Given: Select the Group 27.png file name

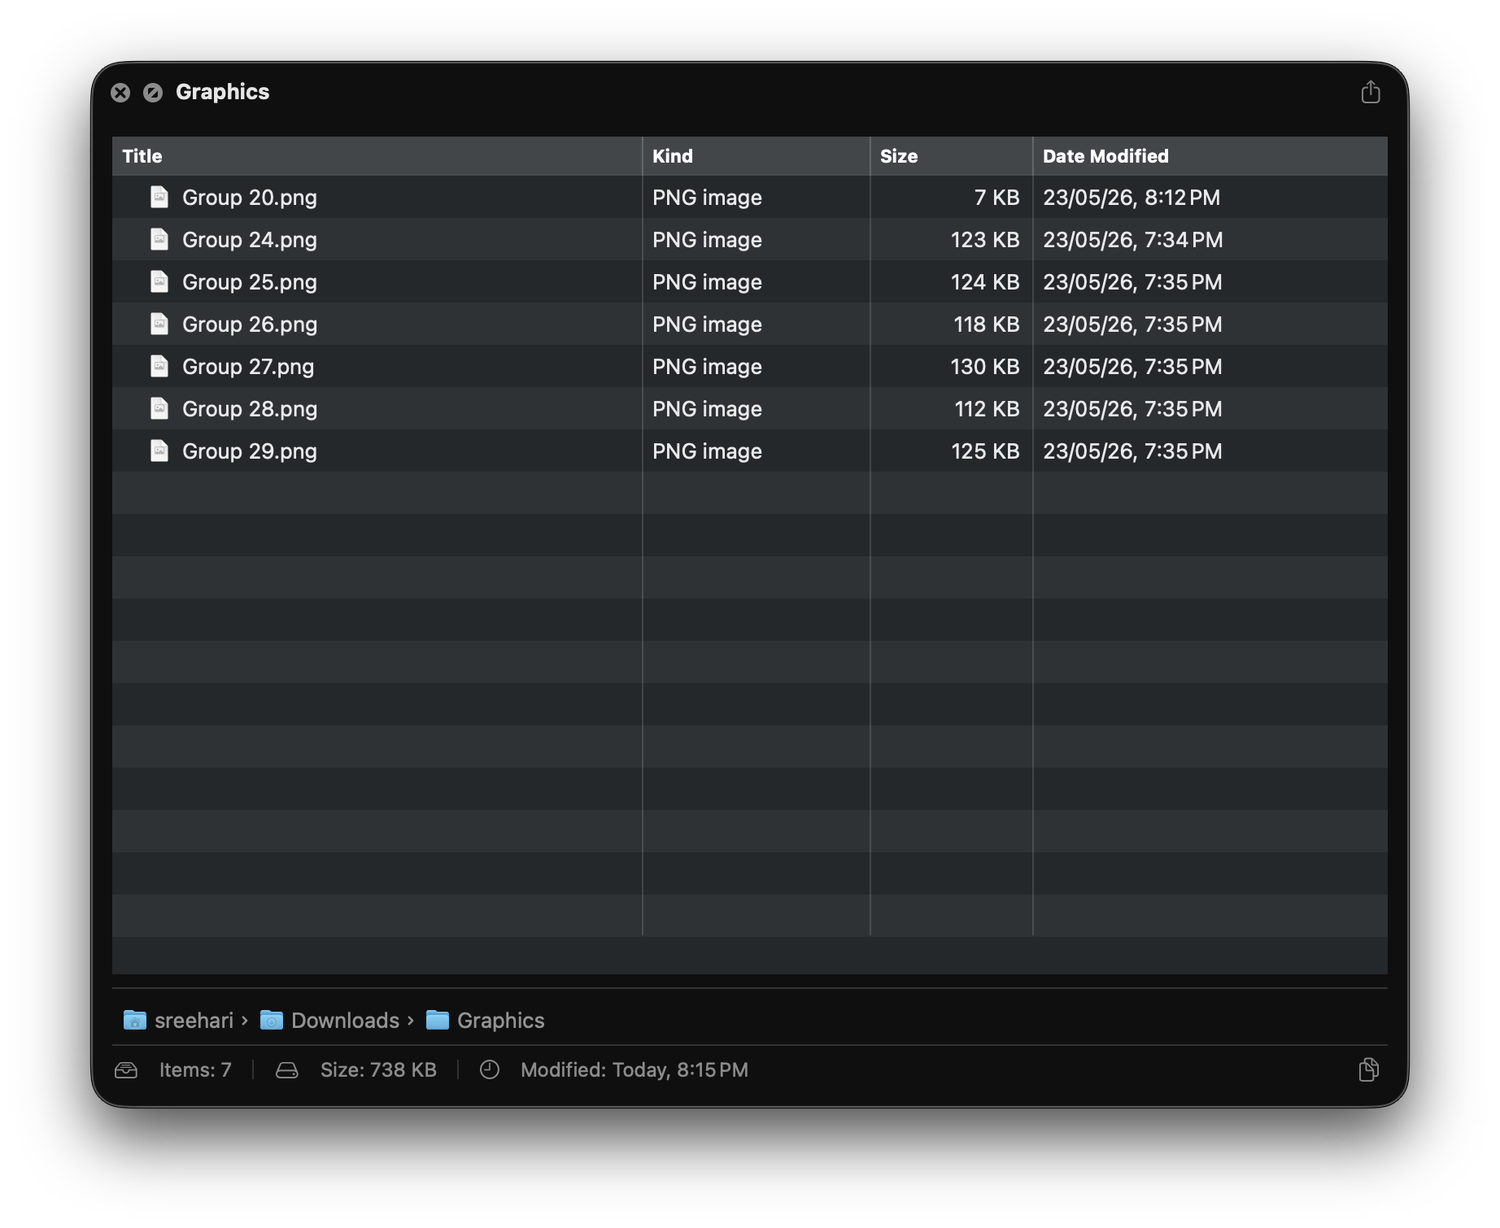Looking at the screenshot, I should (x=248, y=366).
